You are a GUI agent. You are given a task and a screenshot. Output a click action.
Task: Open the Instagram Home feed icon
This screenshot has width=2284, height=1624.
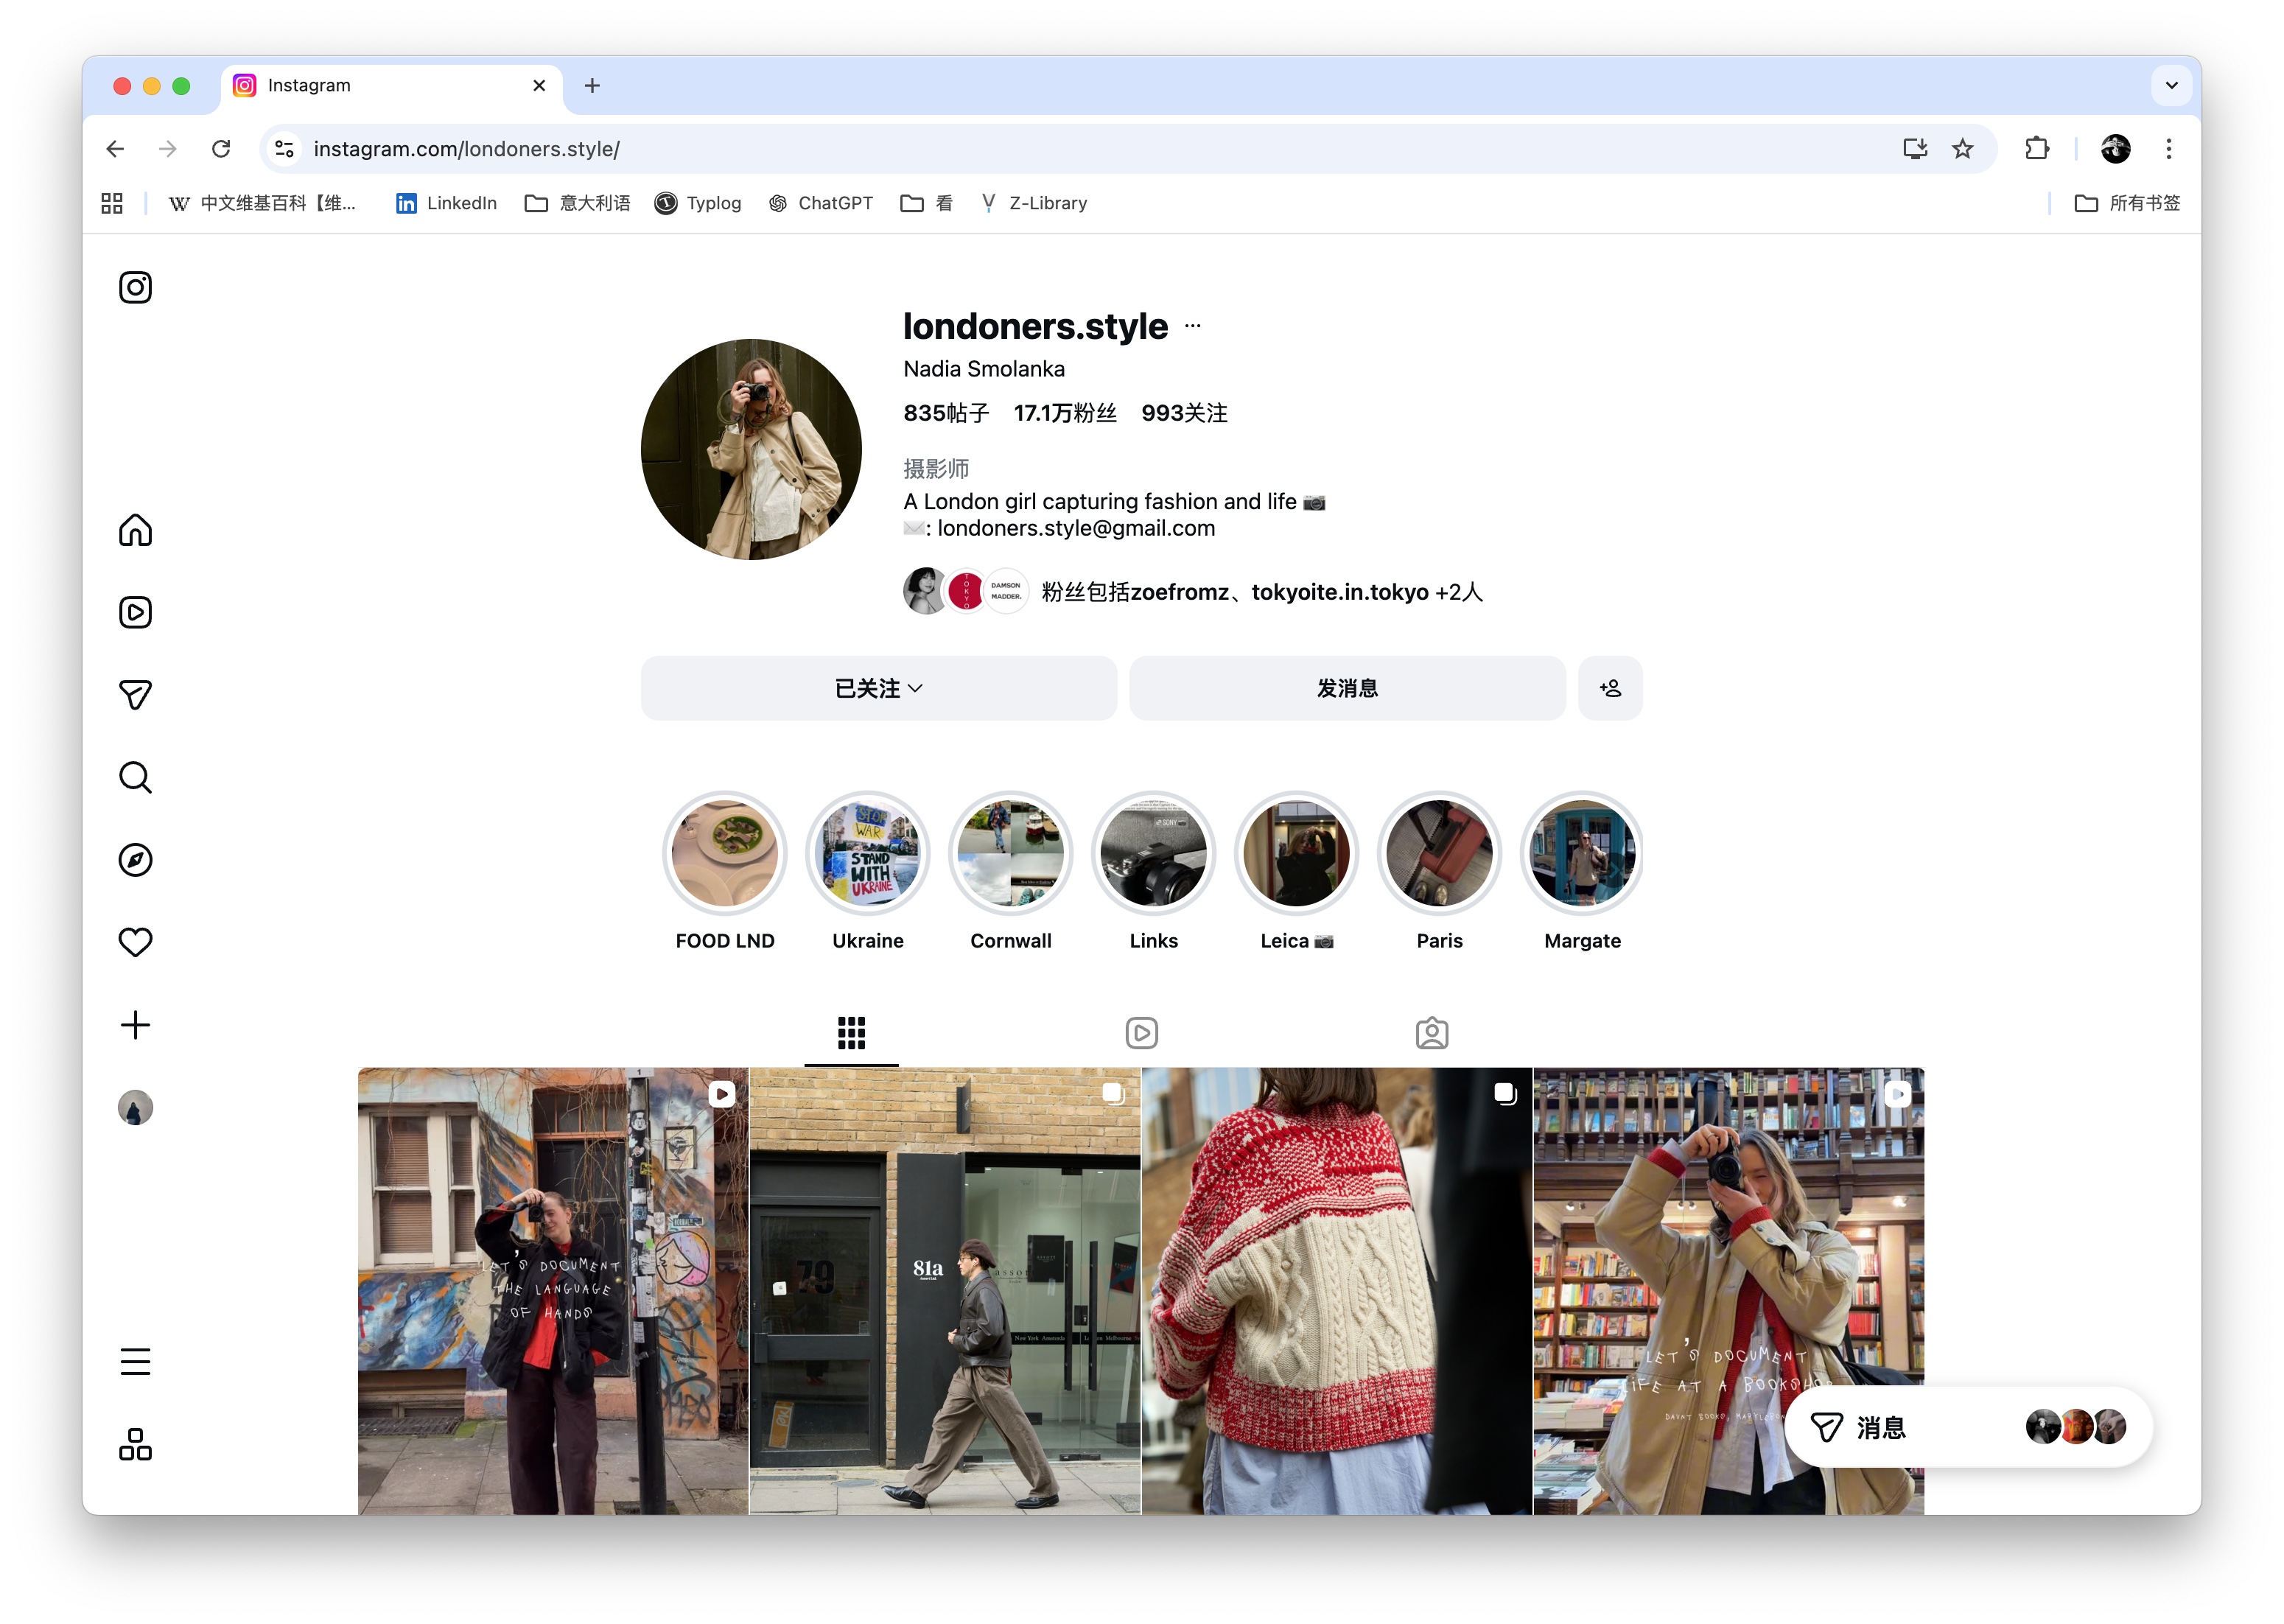click(135, 530)
